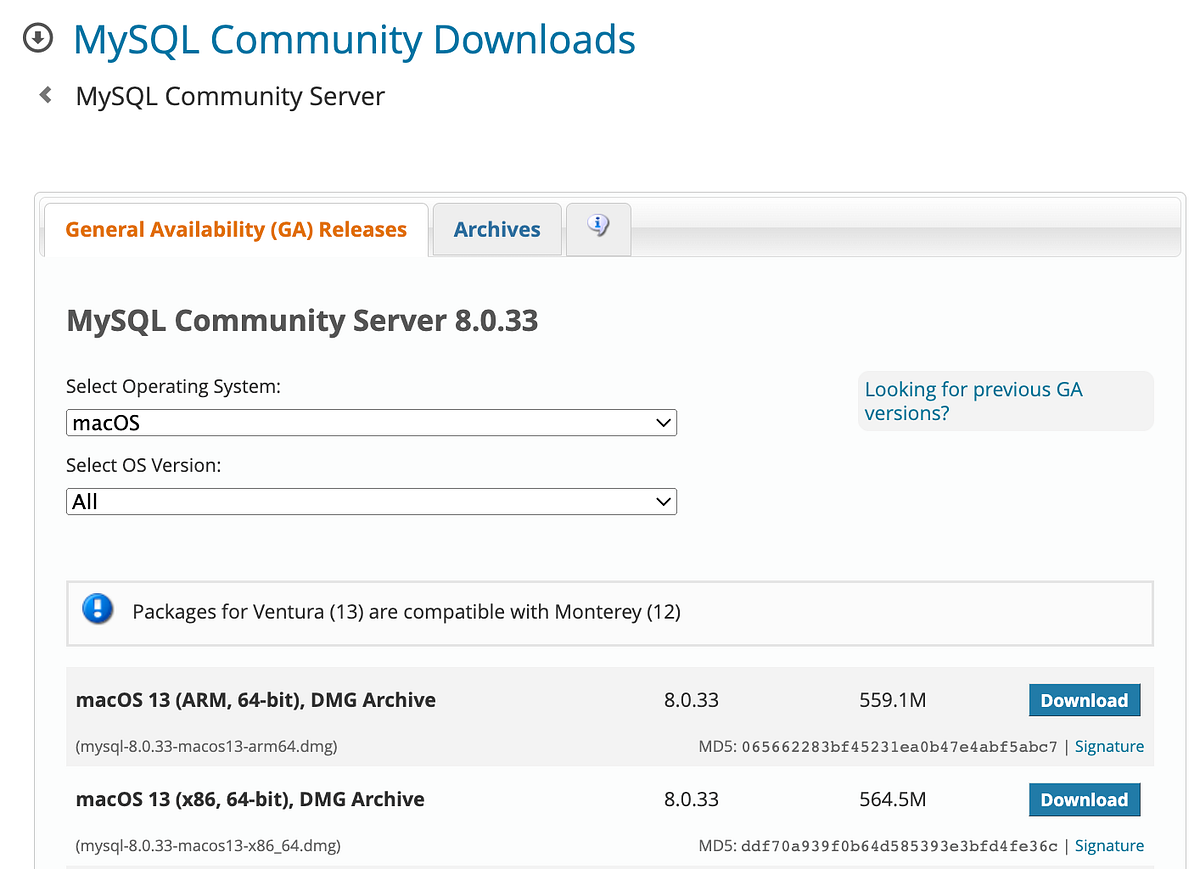Click the download arrow icon beside page title
Screen dimensions: 1200x869
click(37, 37)
